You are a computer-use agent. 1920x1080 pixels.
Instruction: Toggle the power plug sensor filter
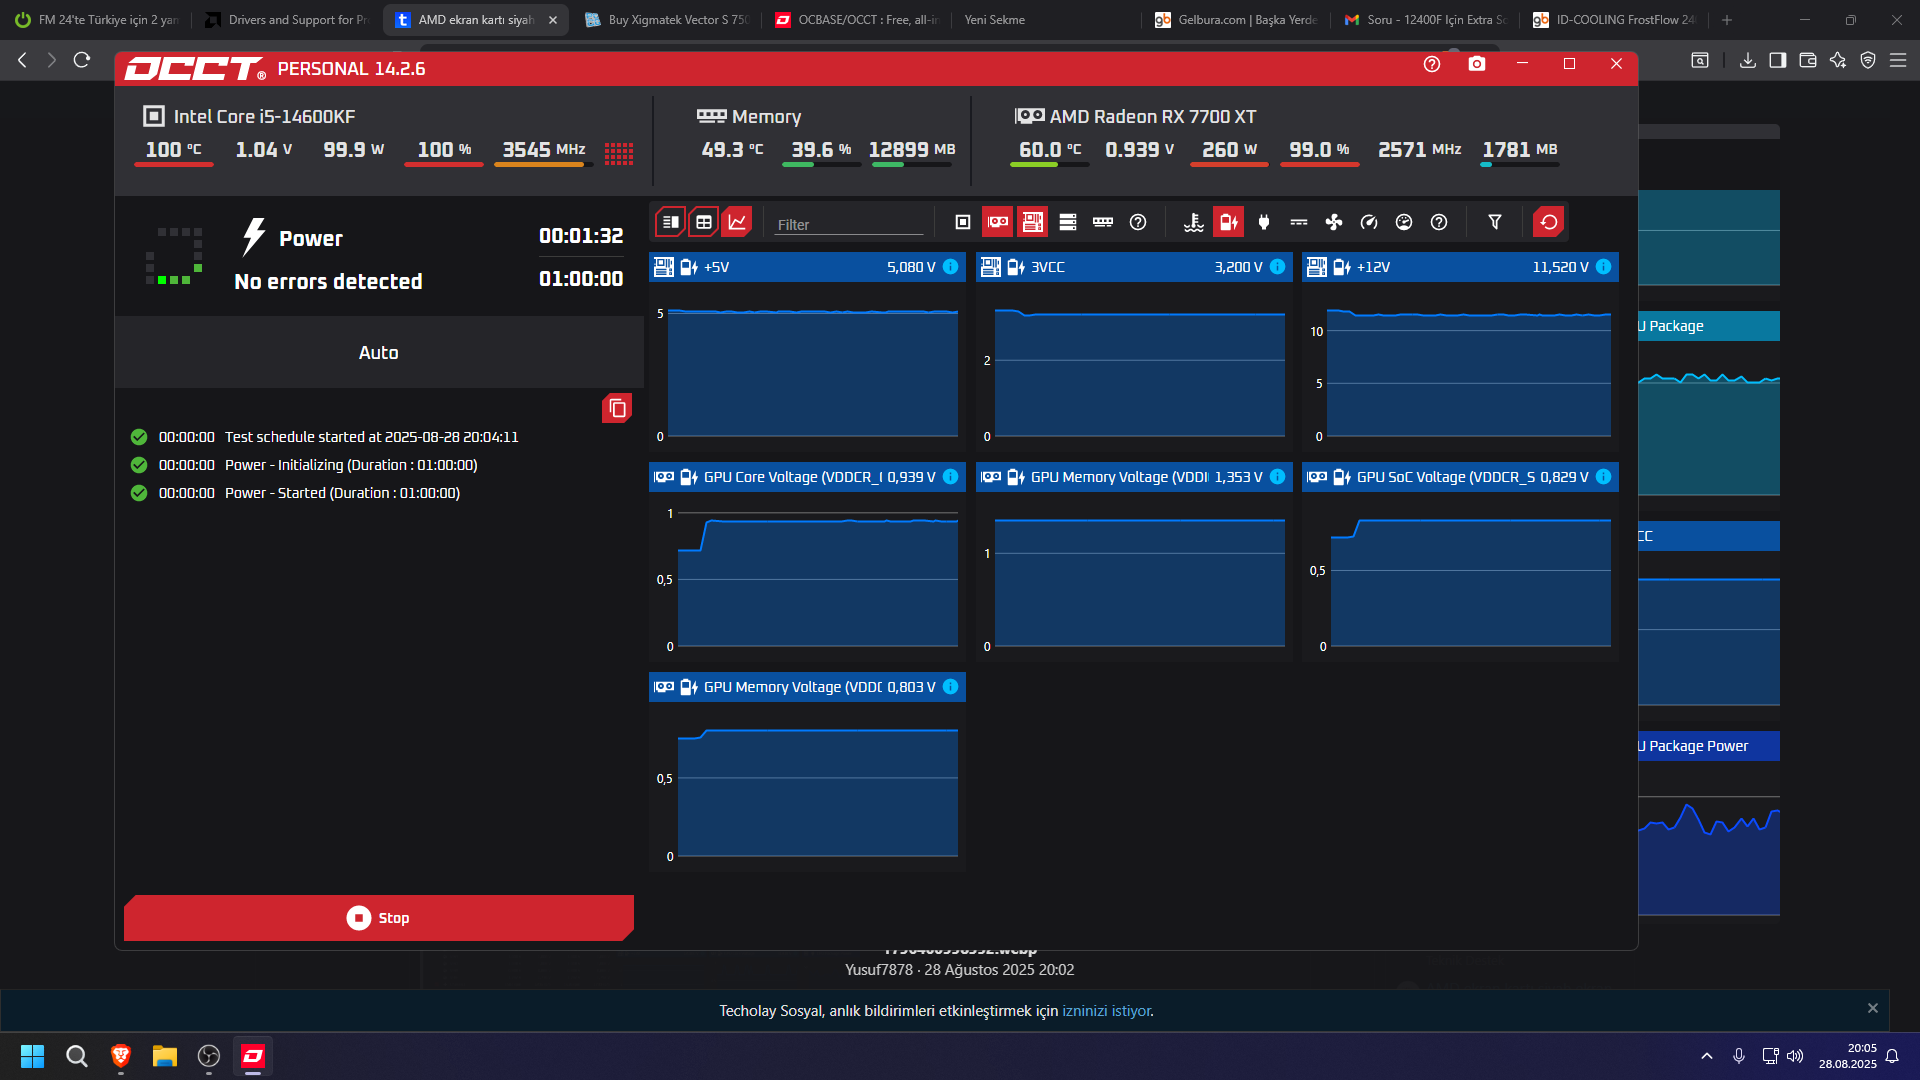click(1264, 222)
